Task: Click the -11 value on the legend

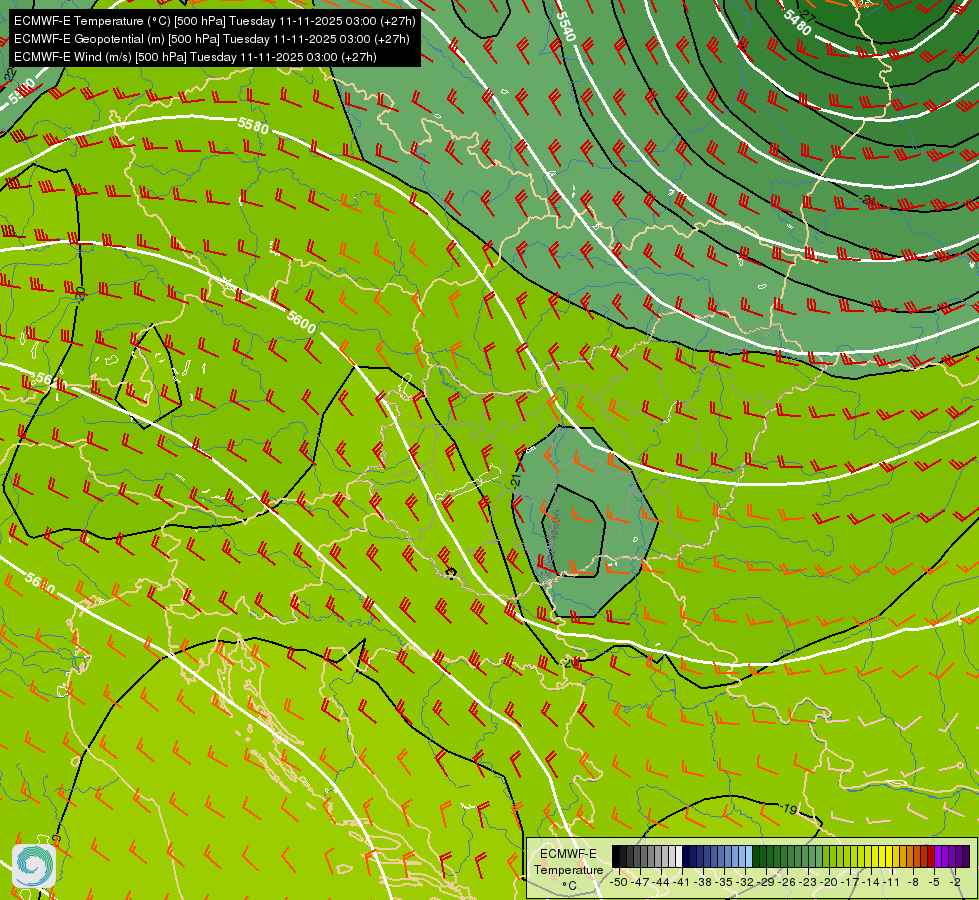Action: 892,882
